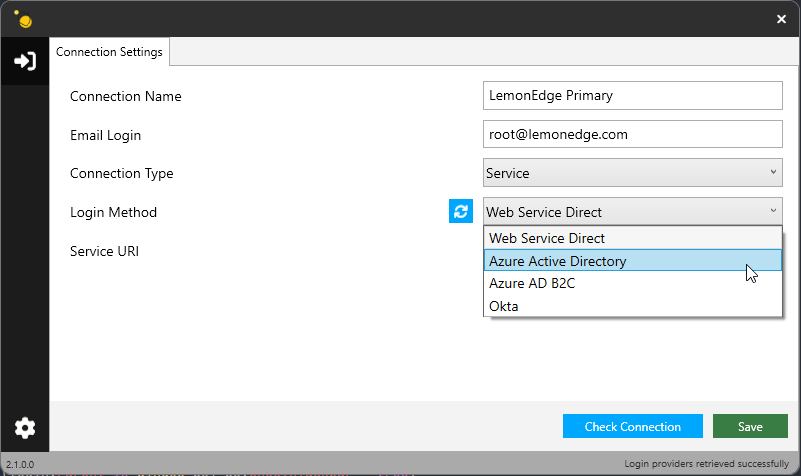Open the Connection Type dropdown
The width and height of the screenshot is (801, 476).
click(632, 173)
